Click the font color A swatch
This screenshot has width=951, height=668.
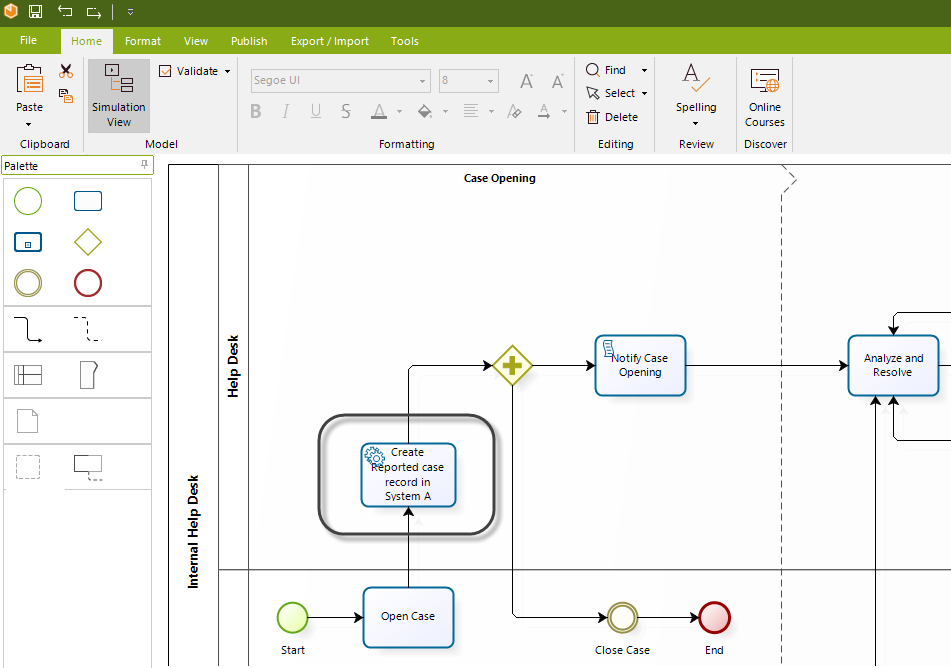(379, 111)
